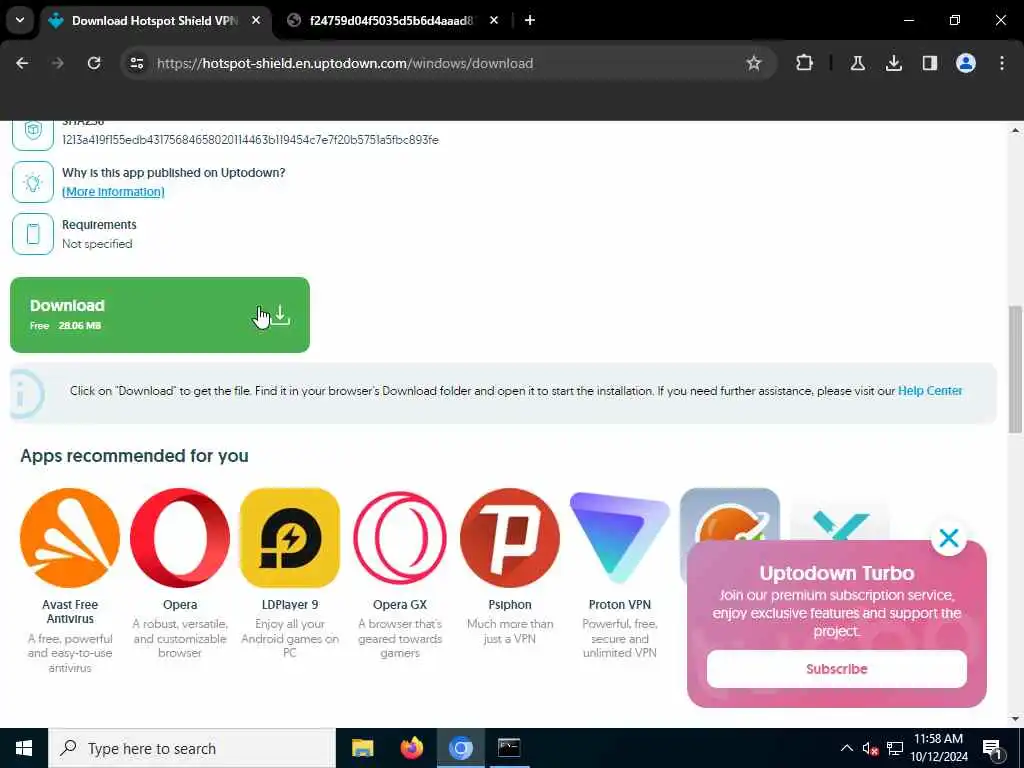Viewport: 1024px width, 768px height.
Task: Open the tab search dropdown arrow
Action: (x=20, y=20)
